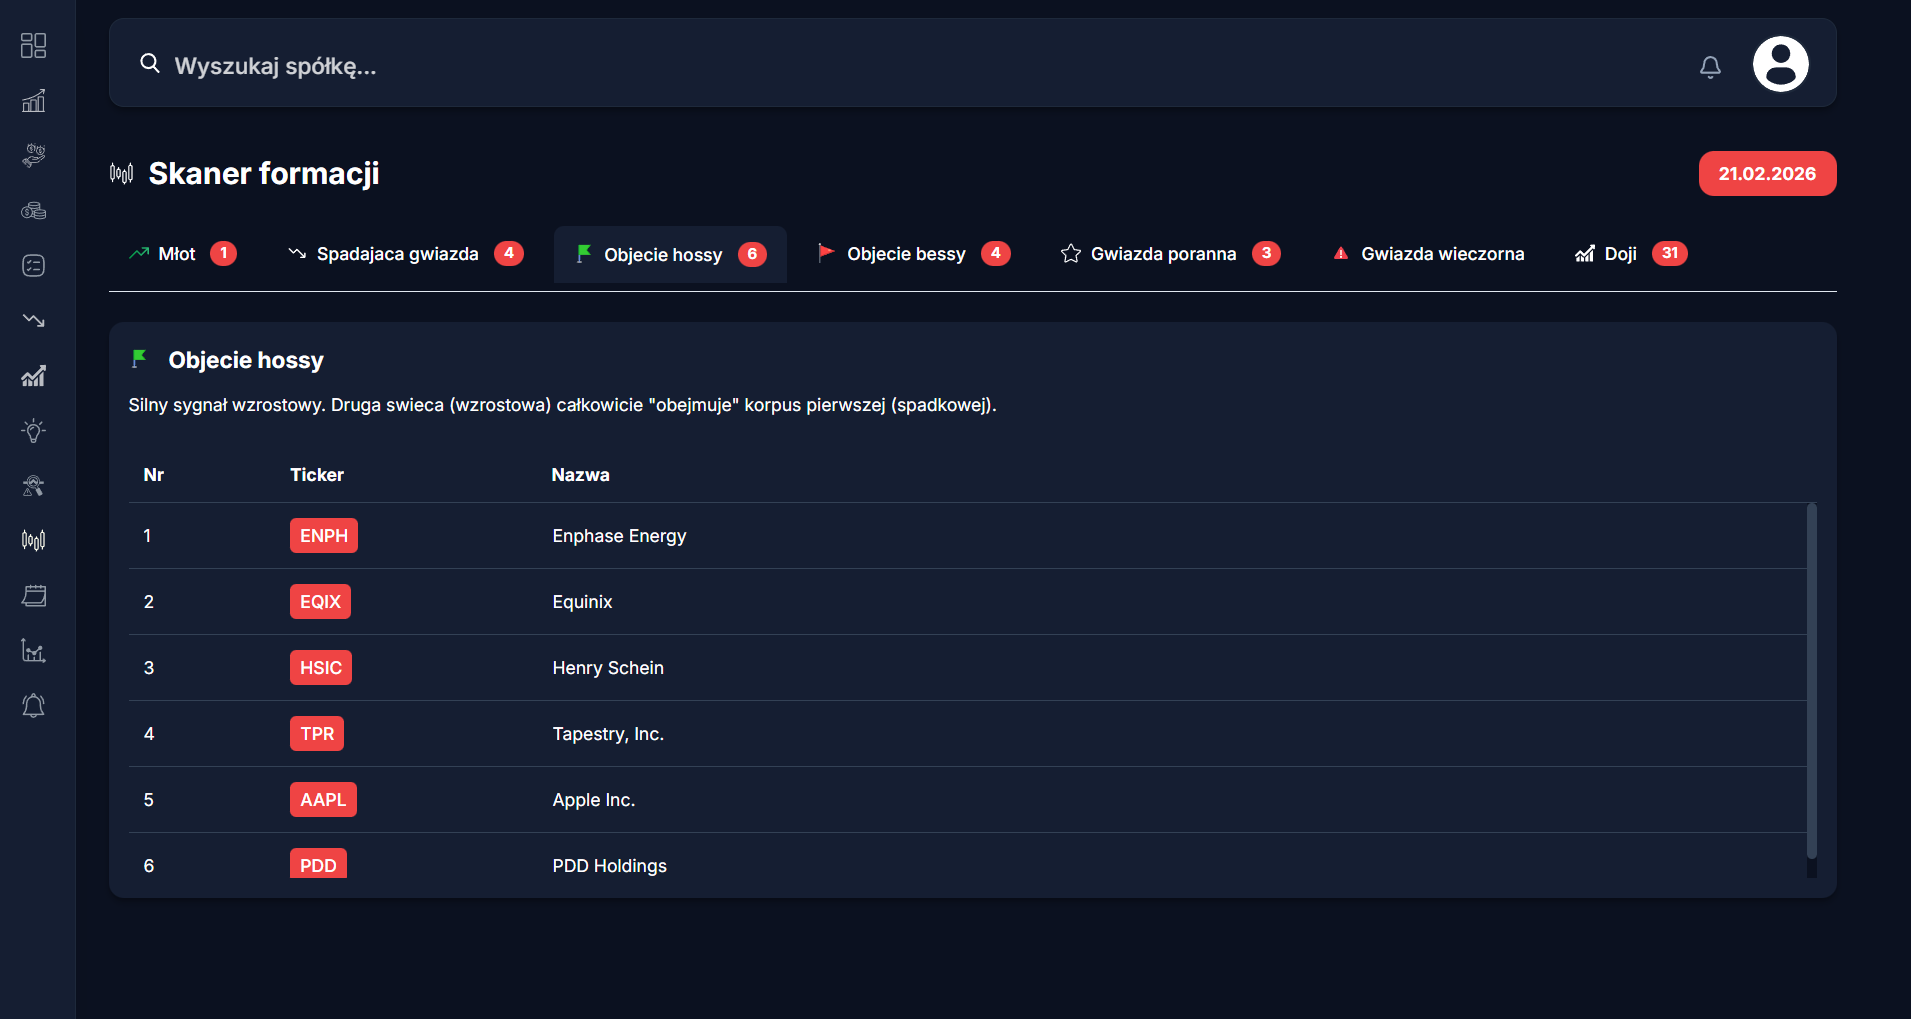The image size is (1911, 1019).
Task: Open the AAPL ticker badge
Action: (323, 800)
